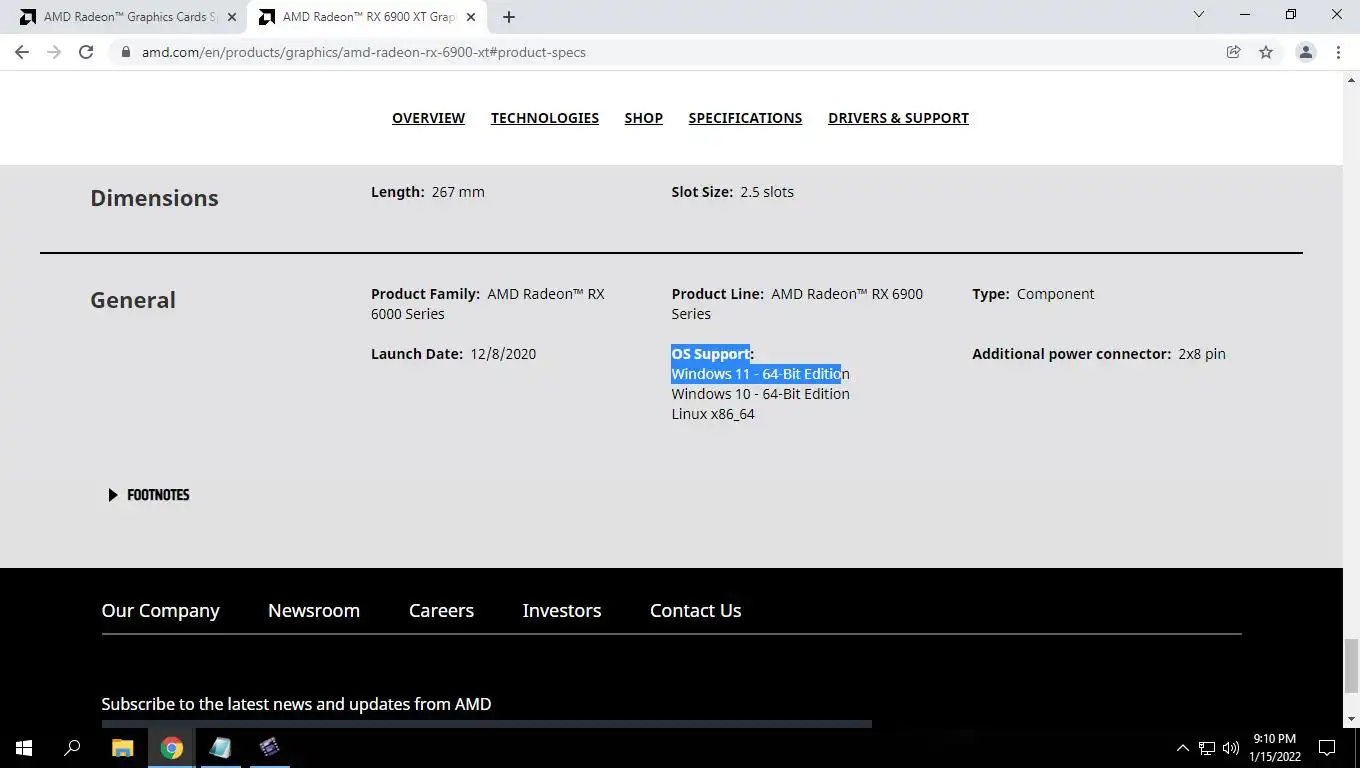Close the Radeon Graphics Cards Specs tab
Viewport: 1360px width, 768px height.
click(232, 17)
